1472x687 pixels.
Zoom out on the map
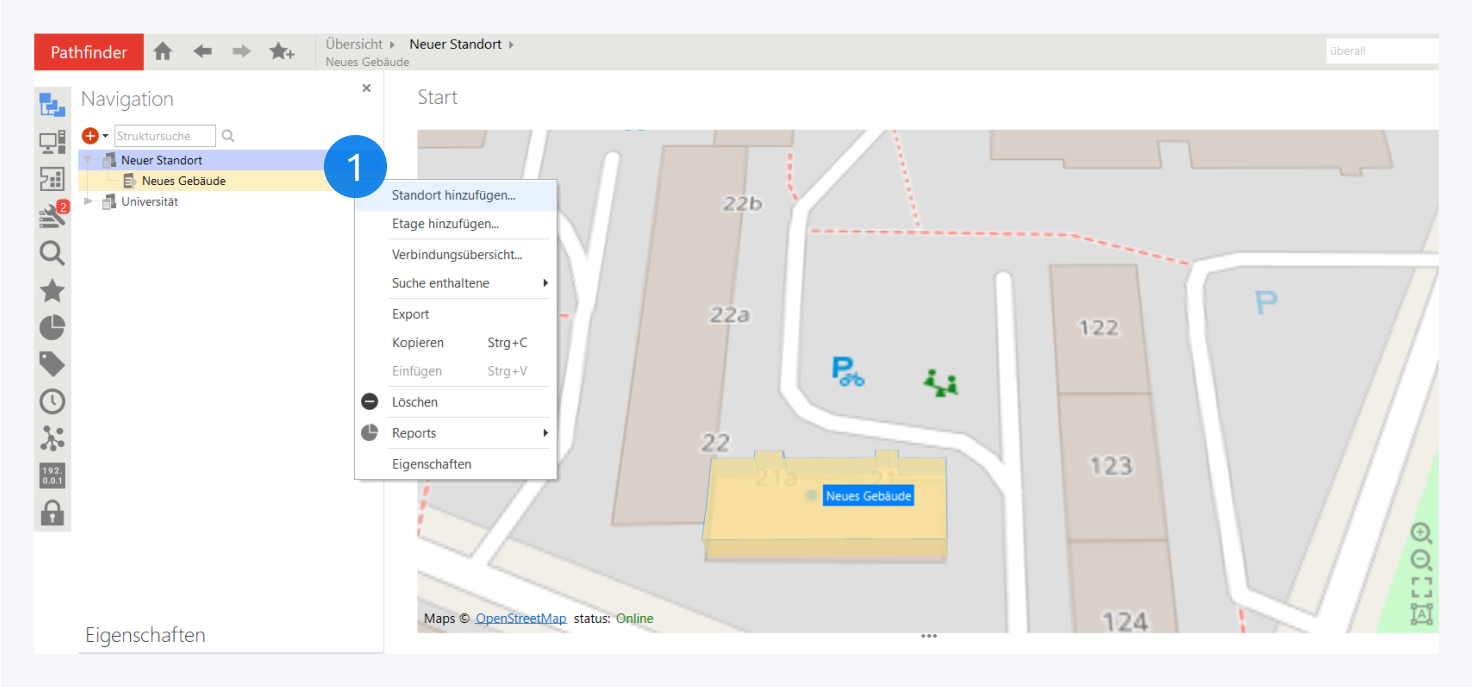(1421, 560)
